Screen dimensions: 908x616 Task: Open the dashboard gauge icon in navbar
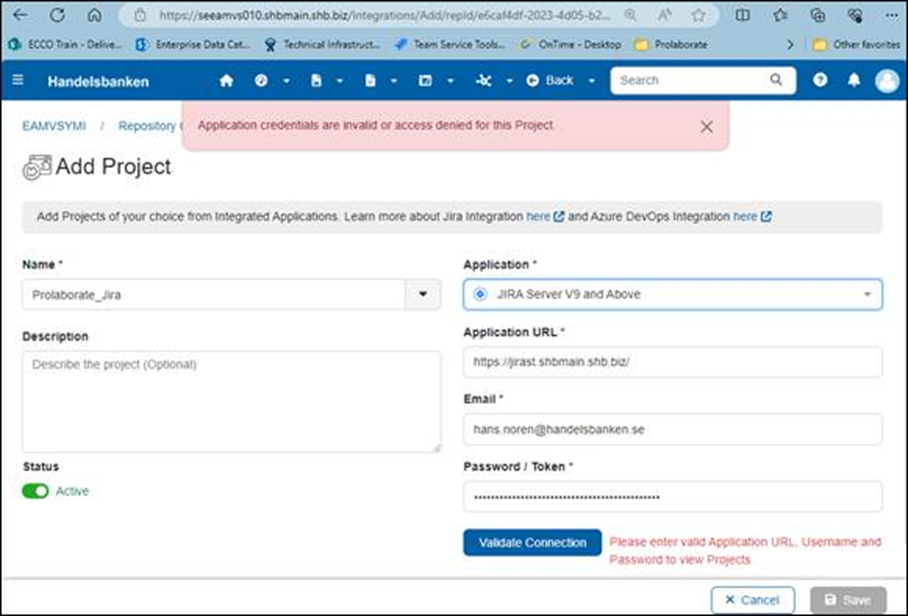point(261,80)
